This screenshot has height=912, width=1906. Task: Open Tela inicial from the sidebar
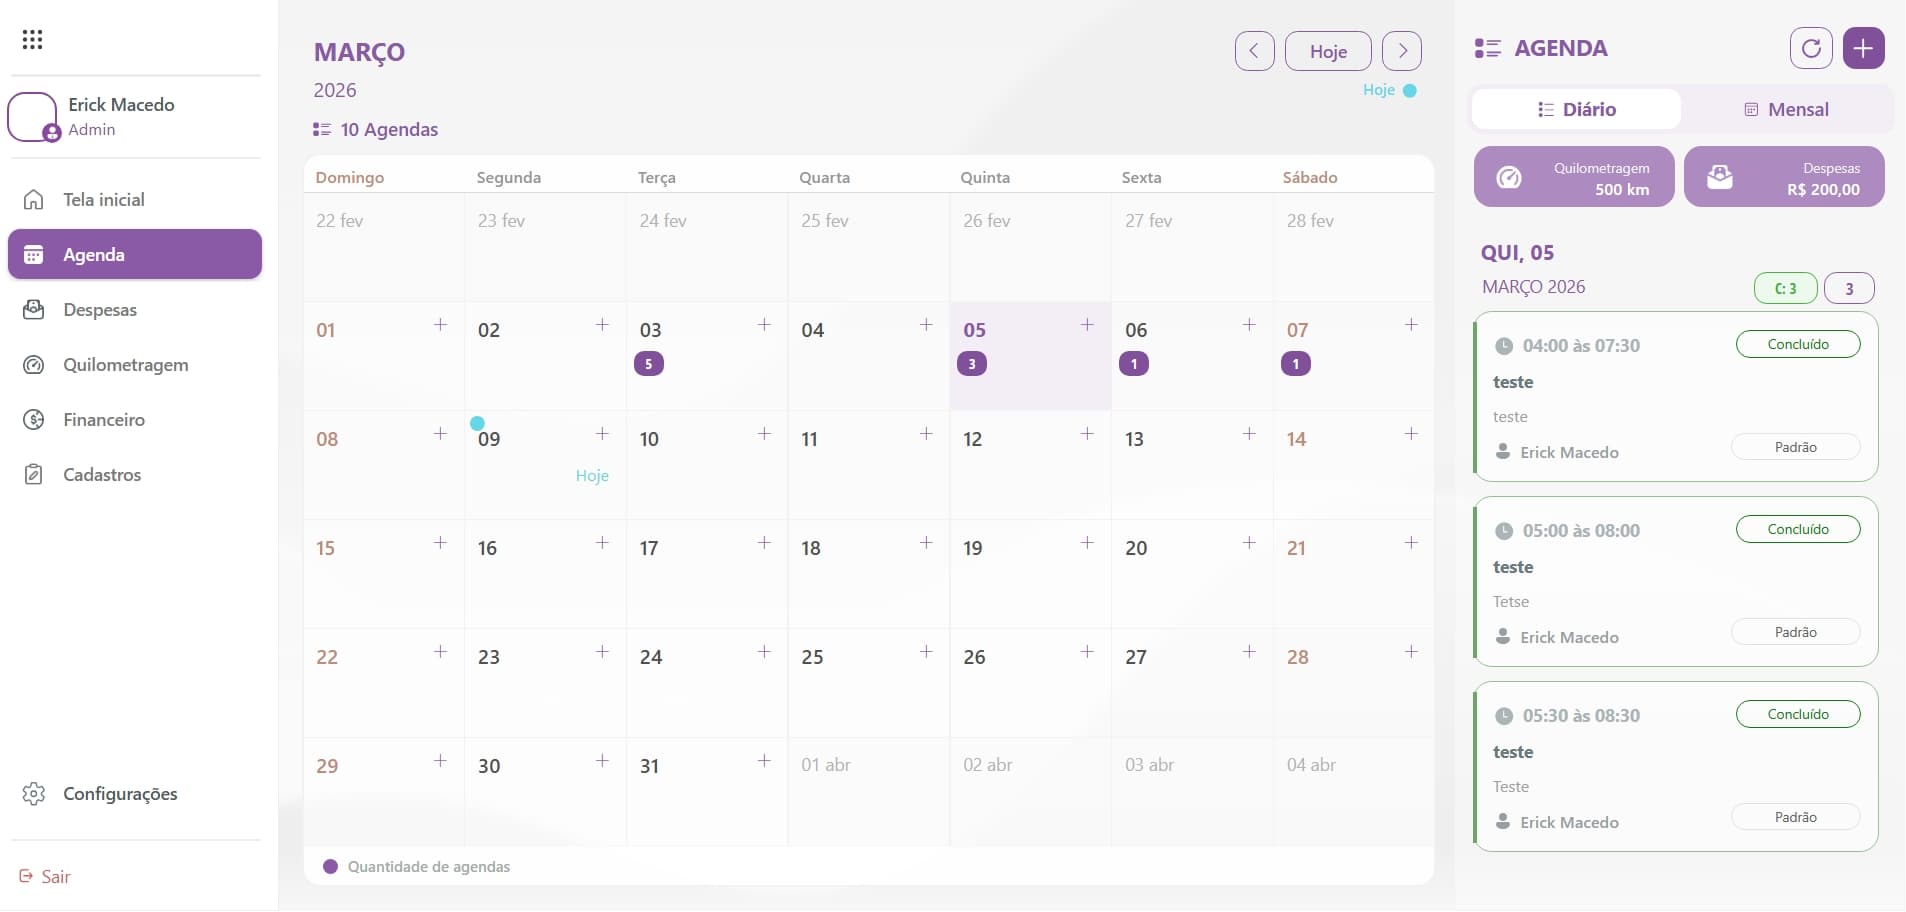[x=103, y=199]
